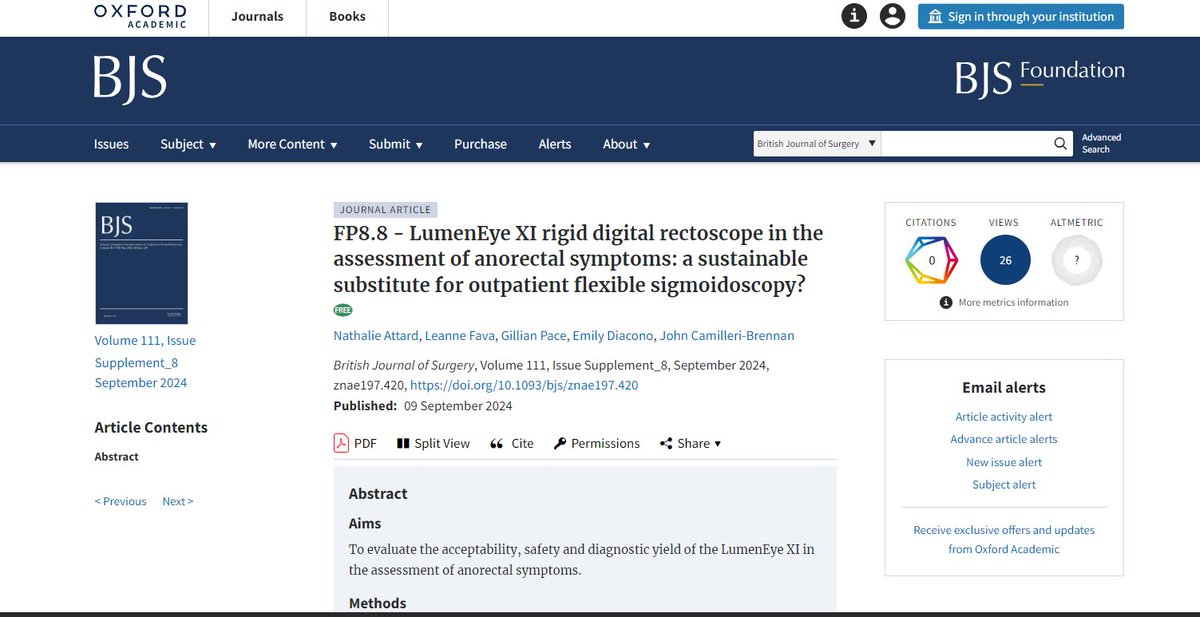Click the search magnifier icon
1200x617 pixels.
[1060, 143]
